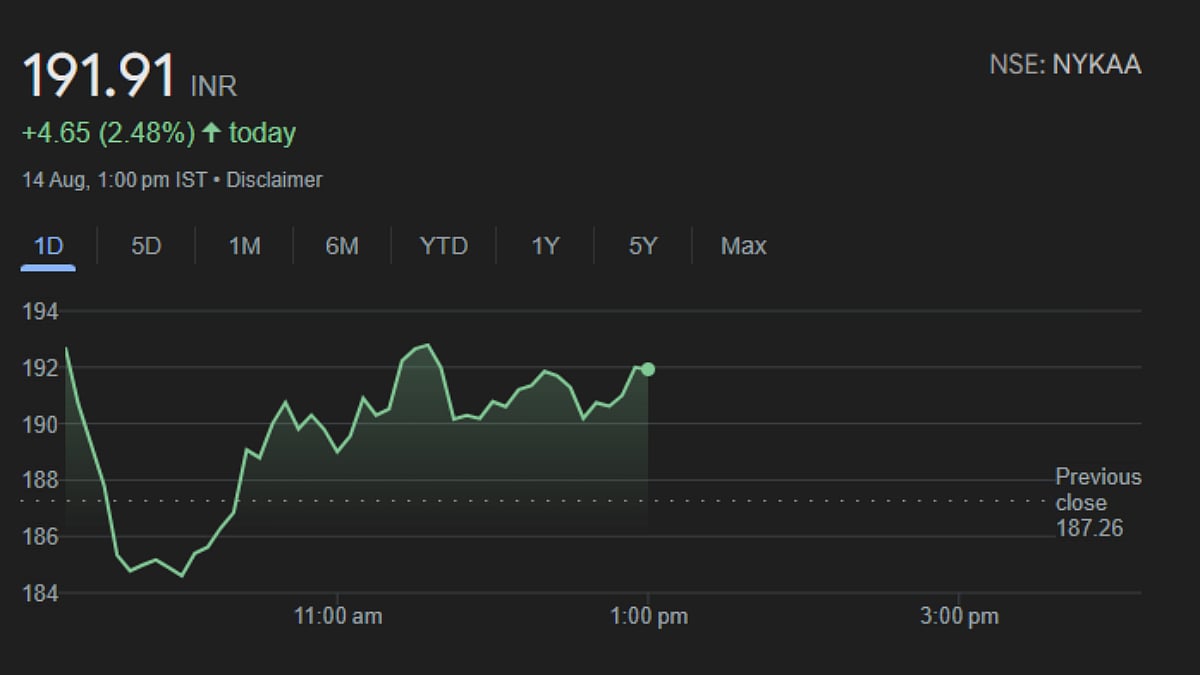Image resolution: width=1200 pixels, height=675 pixels.
Task: Switch to the 5D time range tab
Action: (x=144, y=246)
